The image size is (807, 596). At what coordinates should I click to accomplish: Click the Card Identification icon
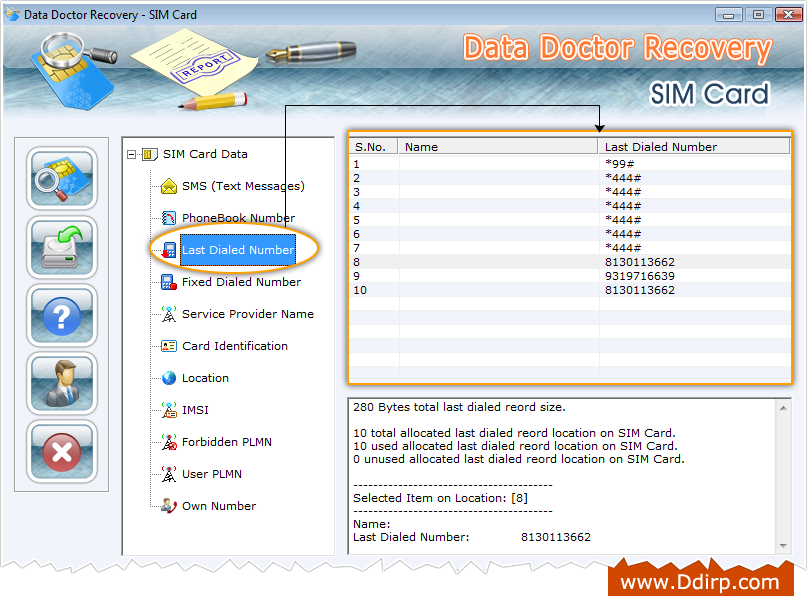(169, 346)
